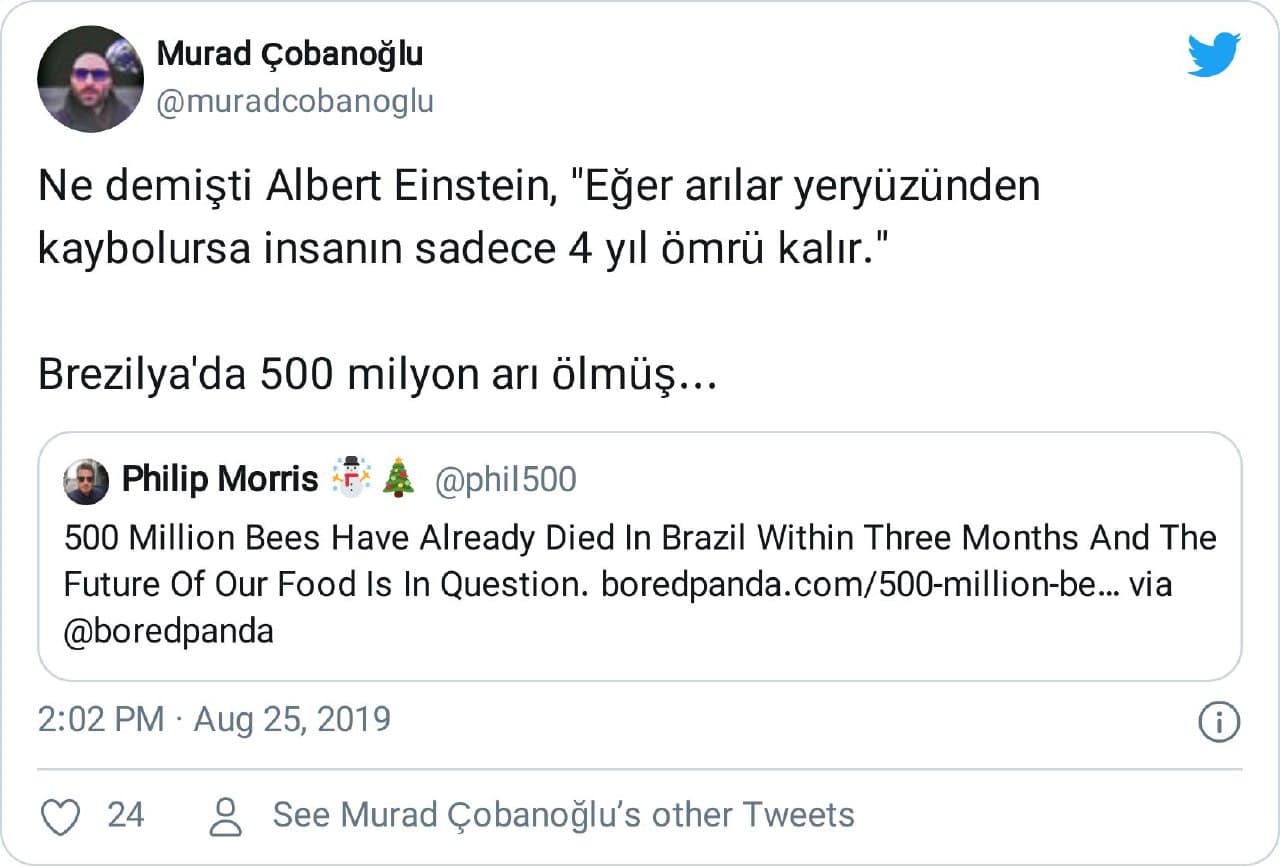Like the tweet with the heart icon
This screenshot has height=866, width=1280.
tap(61, 816)
